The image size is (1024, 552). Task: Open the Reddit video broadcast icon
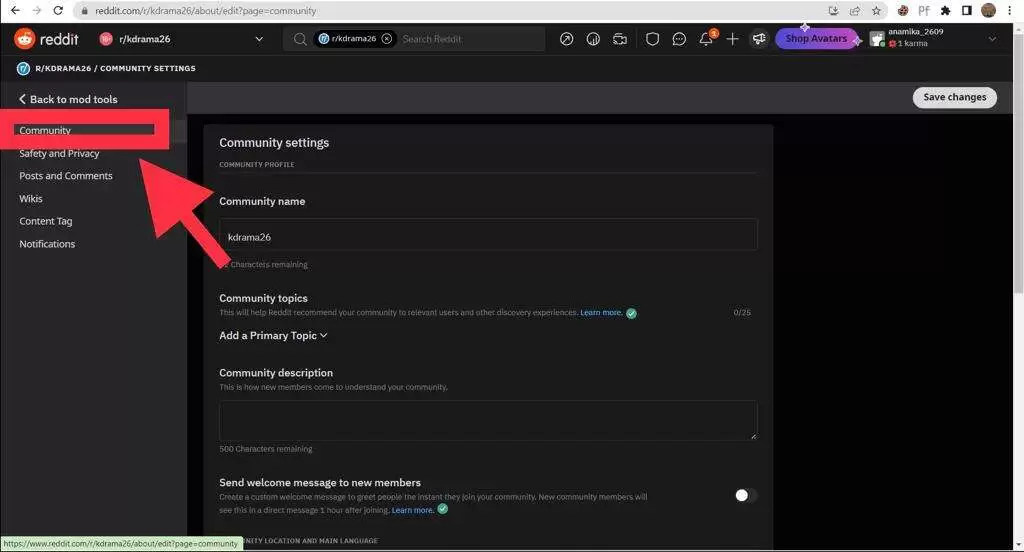pos(620,39)
